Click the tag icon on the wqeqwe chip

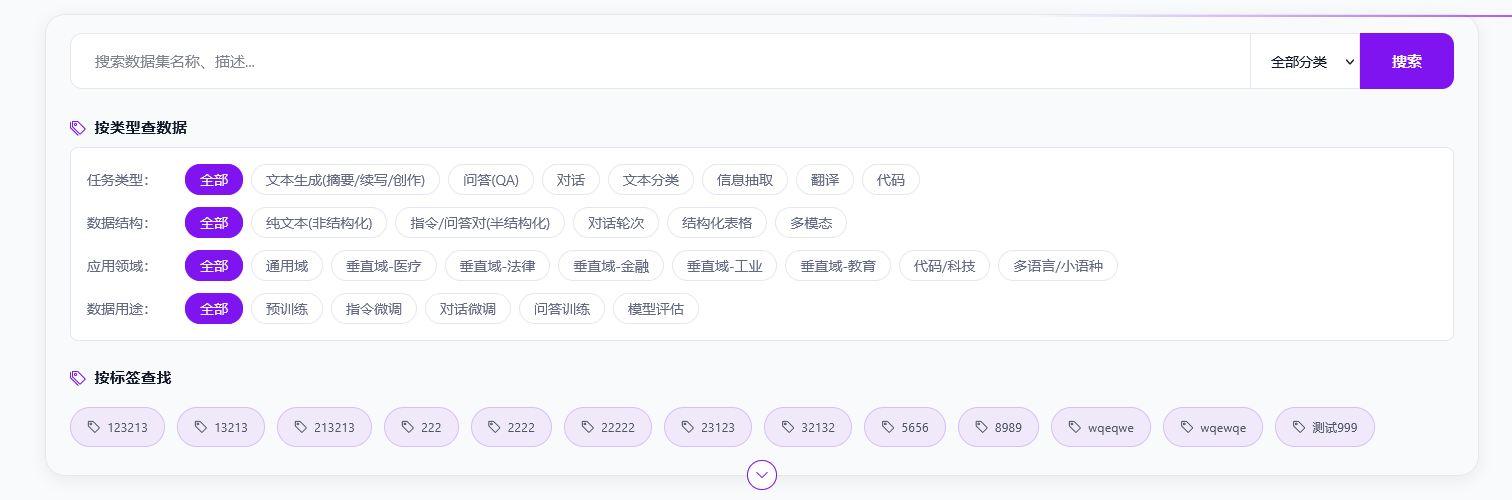pos(1075,427)
